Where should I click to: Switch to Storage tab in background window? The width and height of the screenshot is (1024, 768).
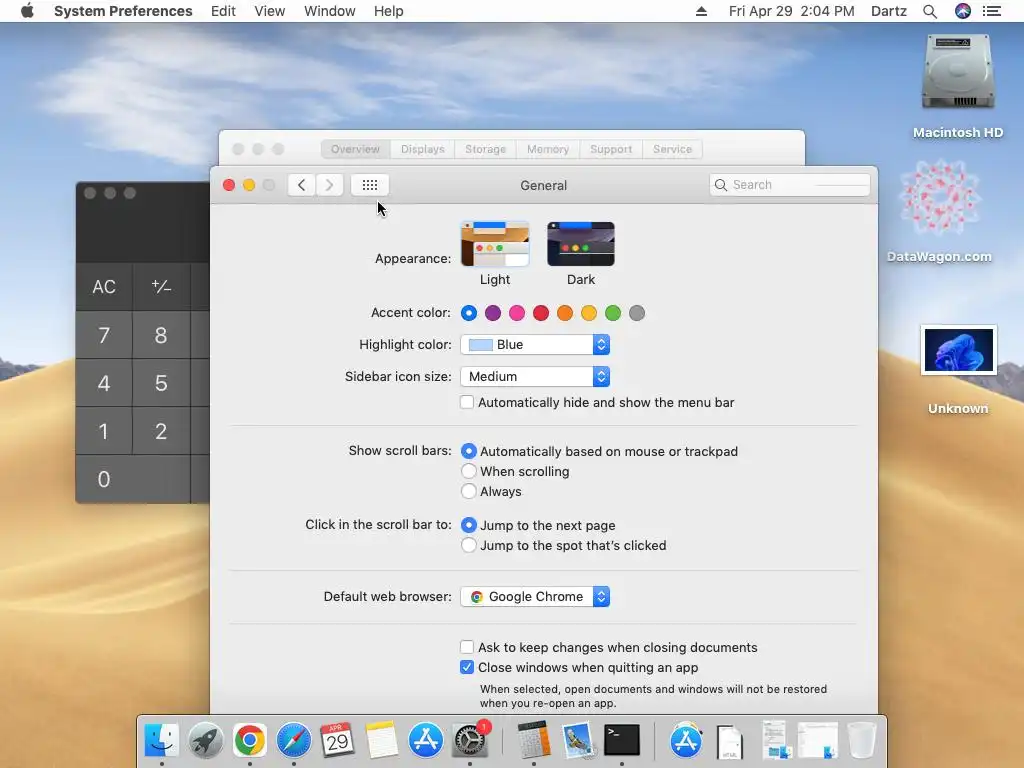[485, 149]
